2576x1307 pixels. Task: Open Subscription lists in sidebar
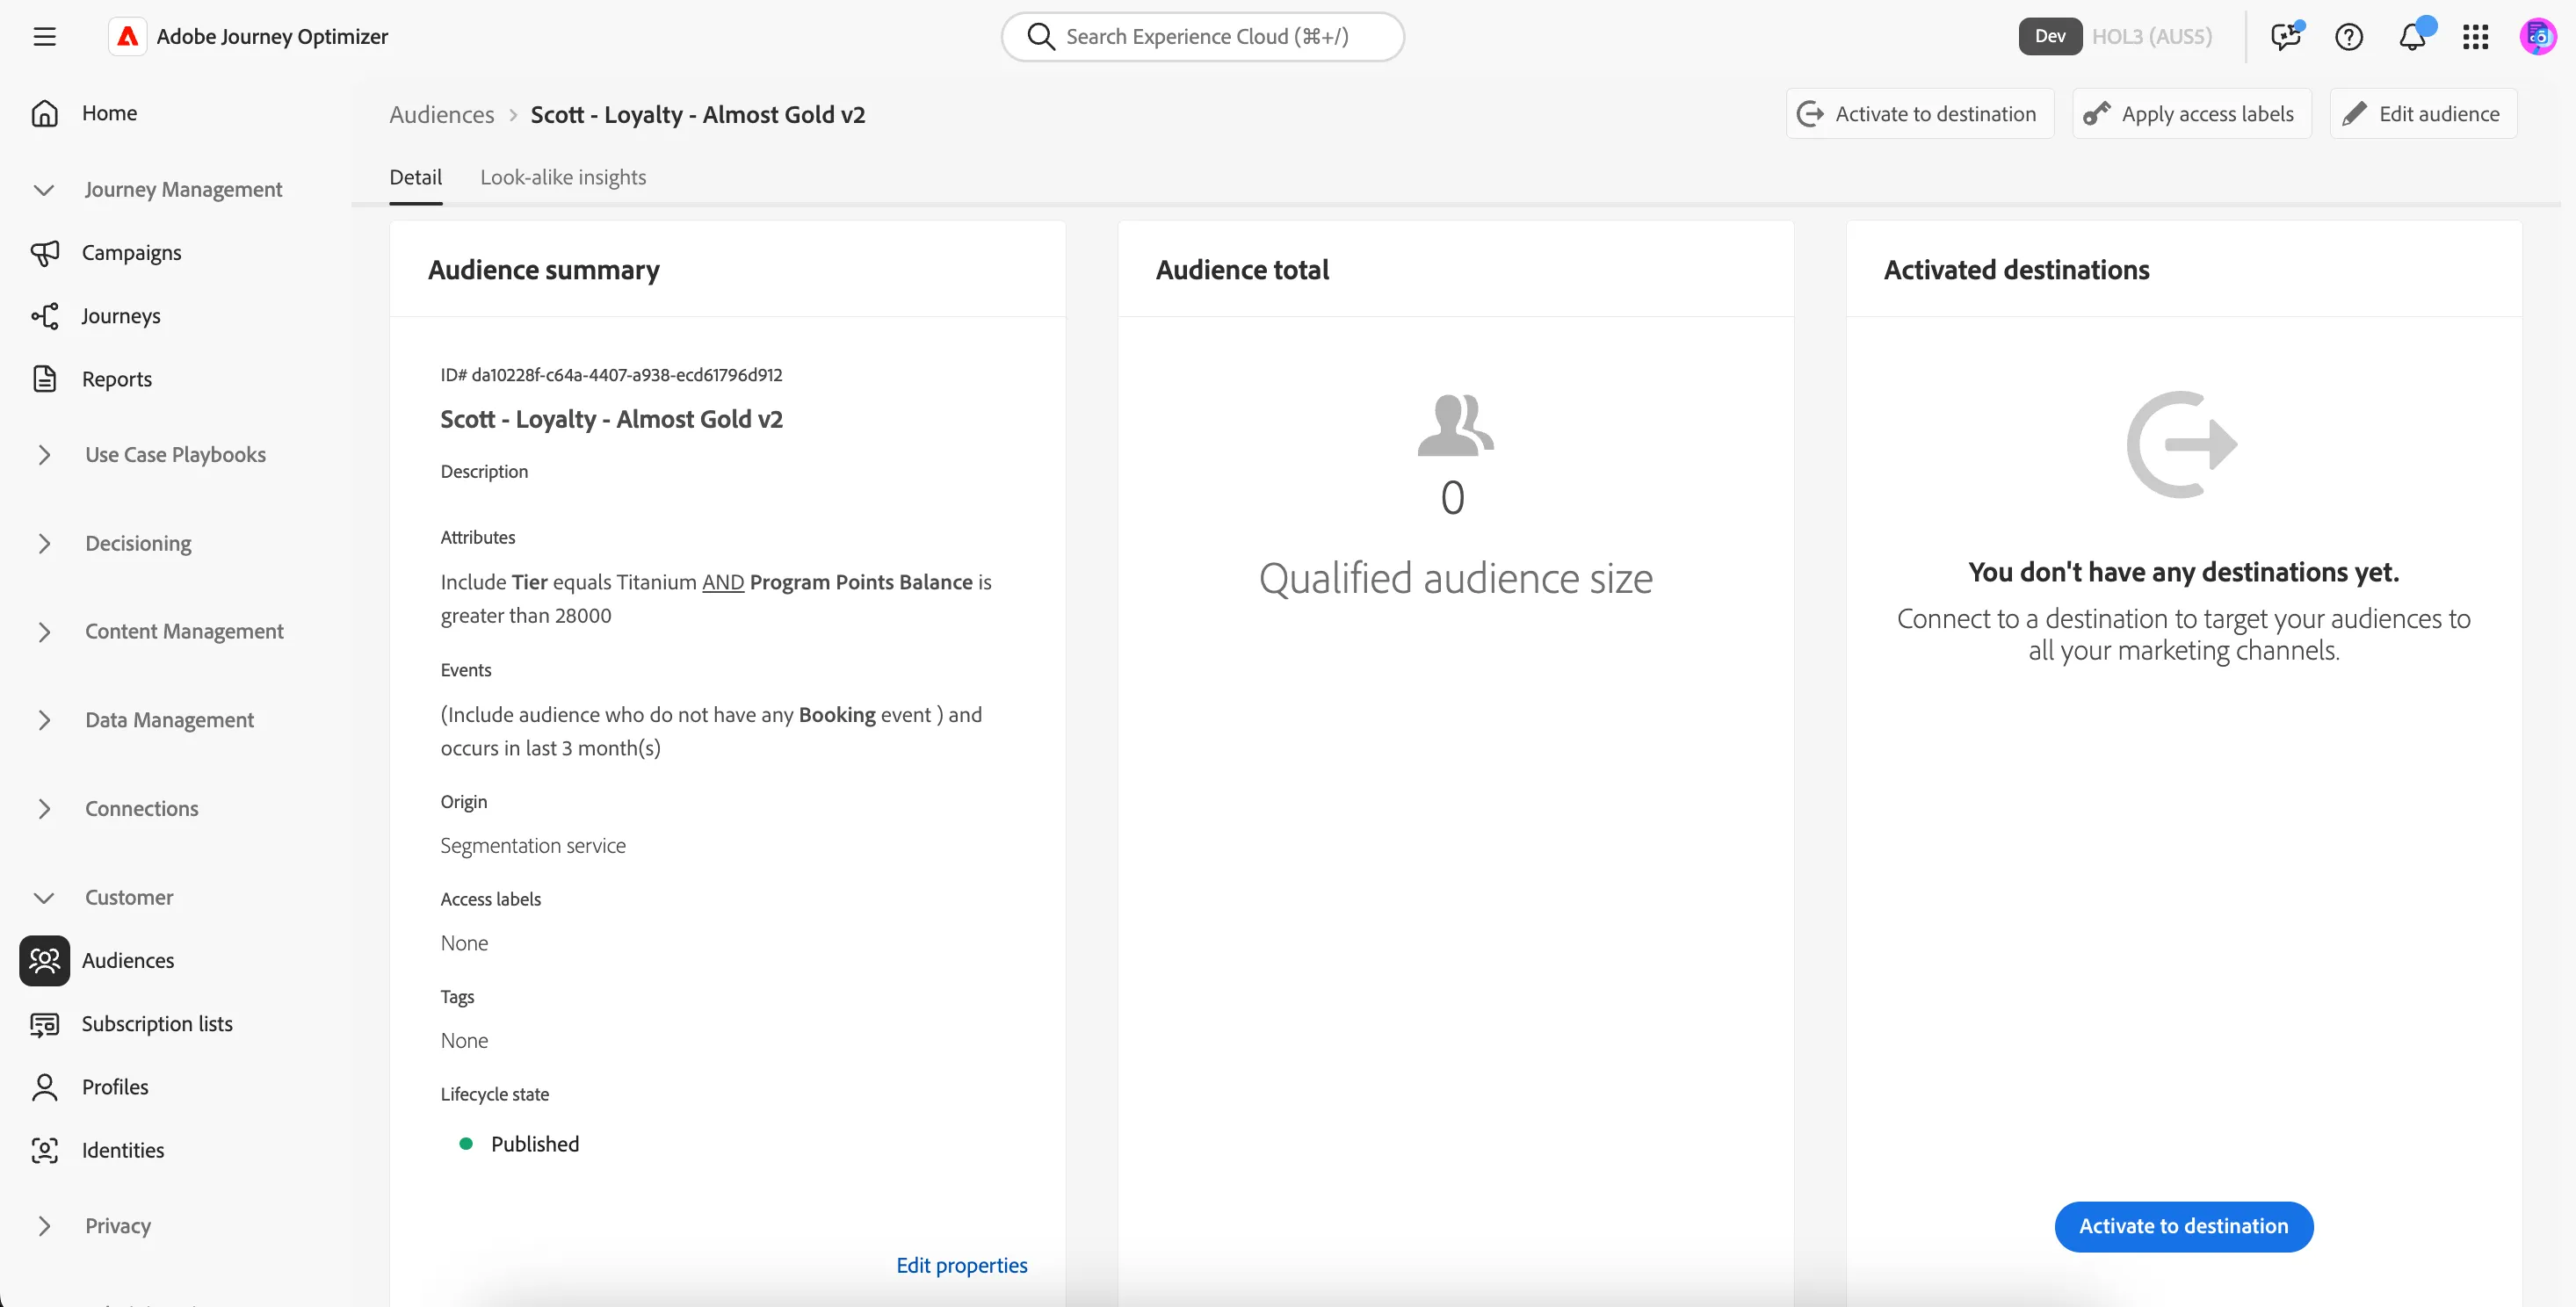(x=156, y=1024)
